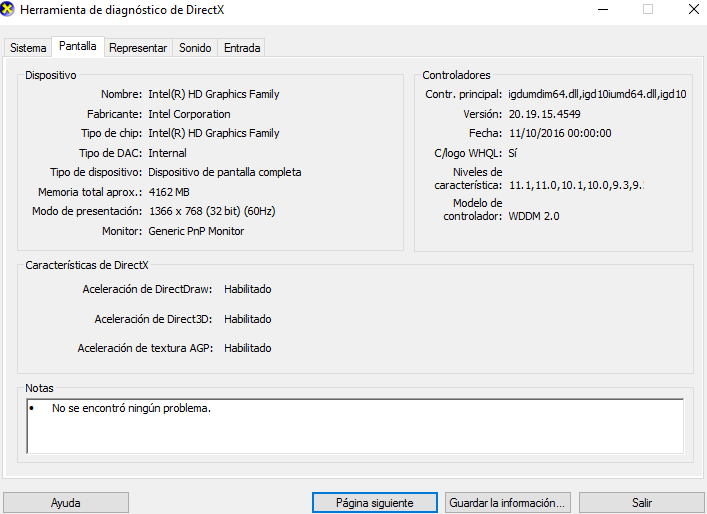Click the Página siguiente button
The height and width of the screenshot is (514, 707).
(x=375, y=503)
